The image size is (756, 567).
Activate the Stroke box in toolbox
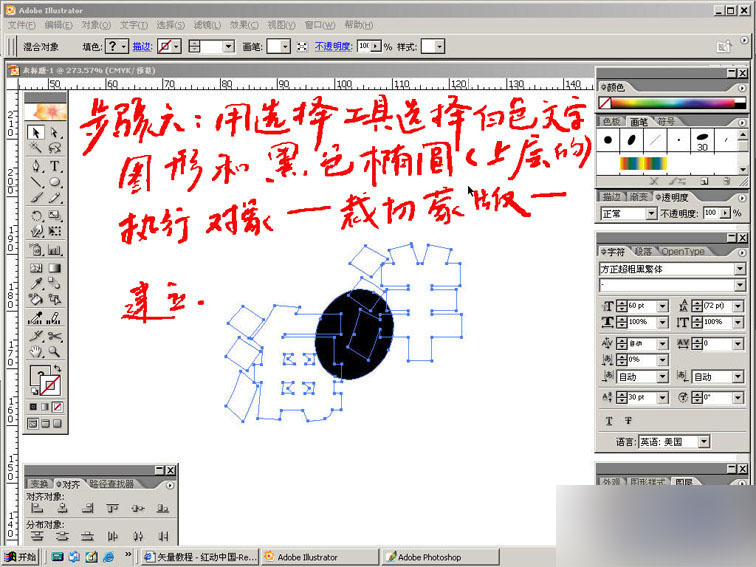point(51,386)
